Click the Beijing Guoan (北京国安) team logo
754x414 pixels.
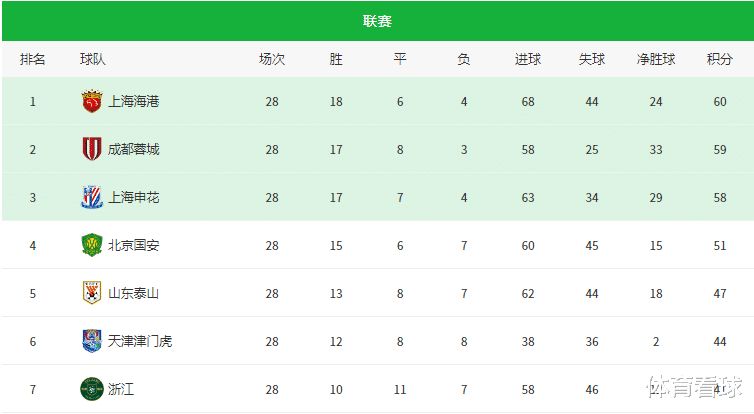click(x=92, y=245)
